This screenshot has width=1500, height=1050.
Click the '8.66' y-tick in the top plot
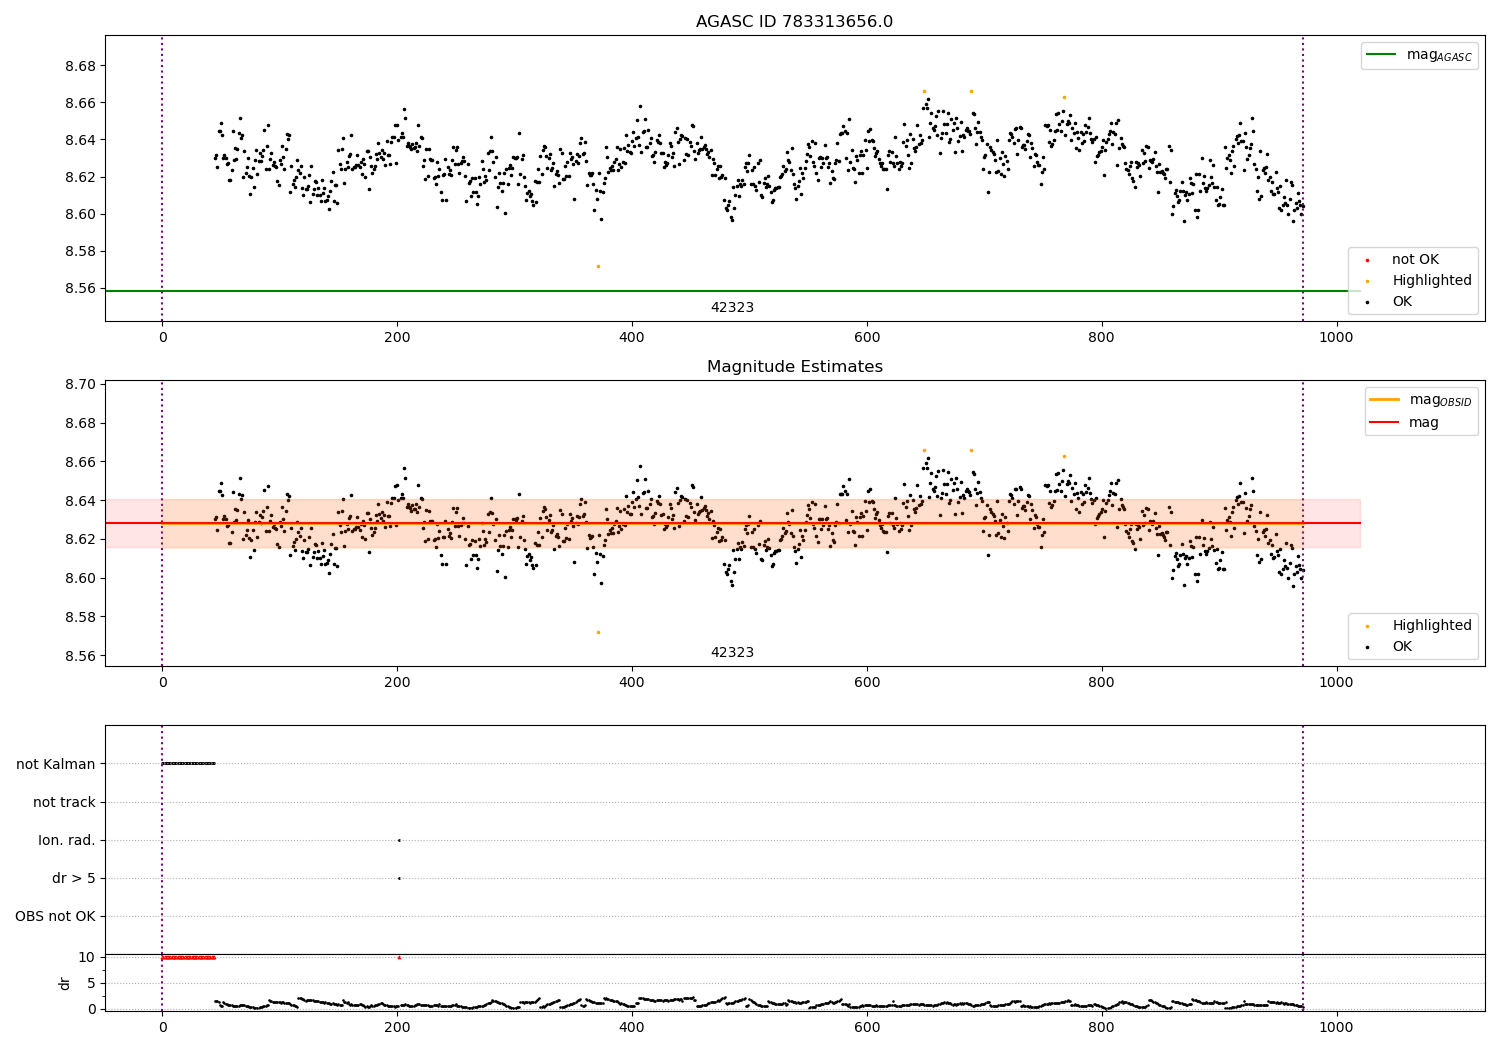tap(80, 103)
